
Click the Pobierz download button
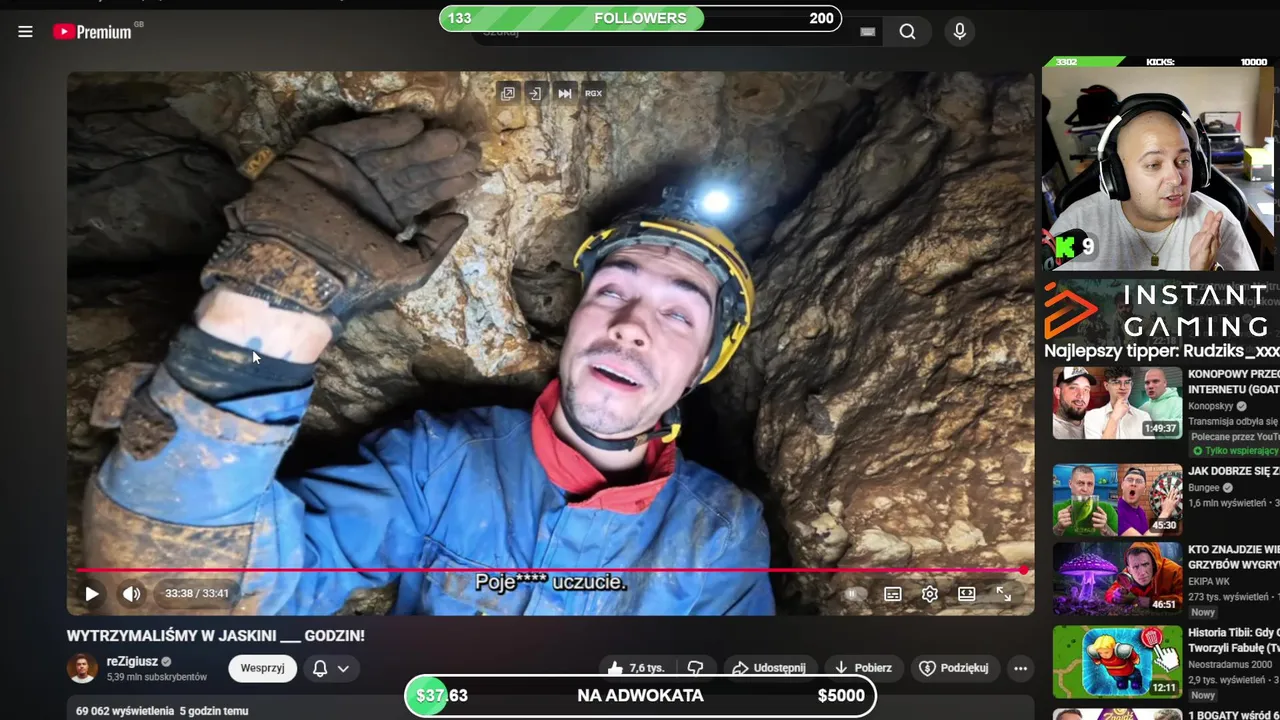point(864,668)
